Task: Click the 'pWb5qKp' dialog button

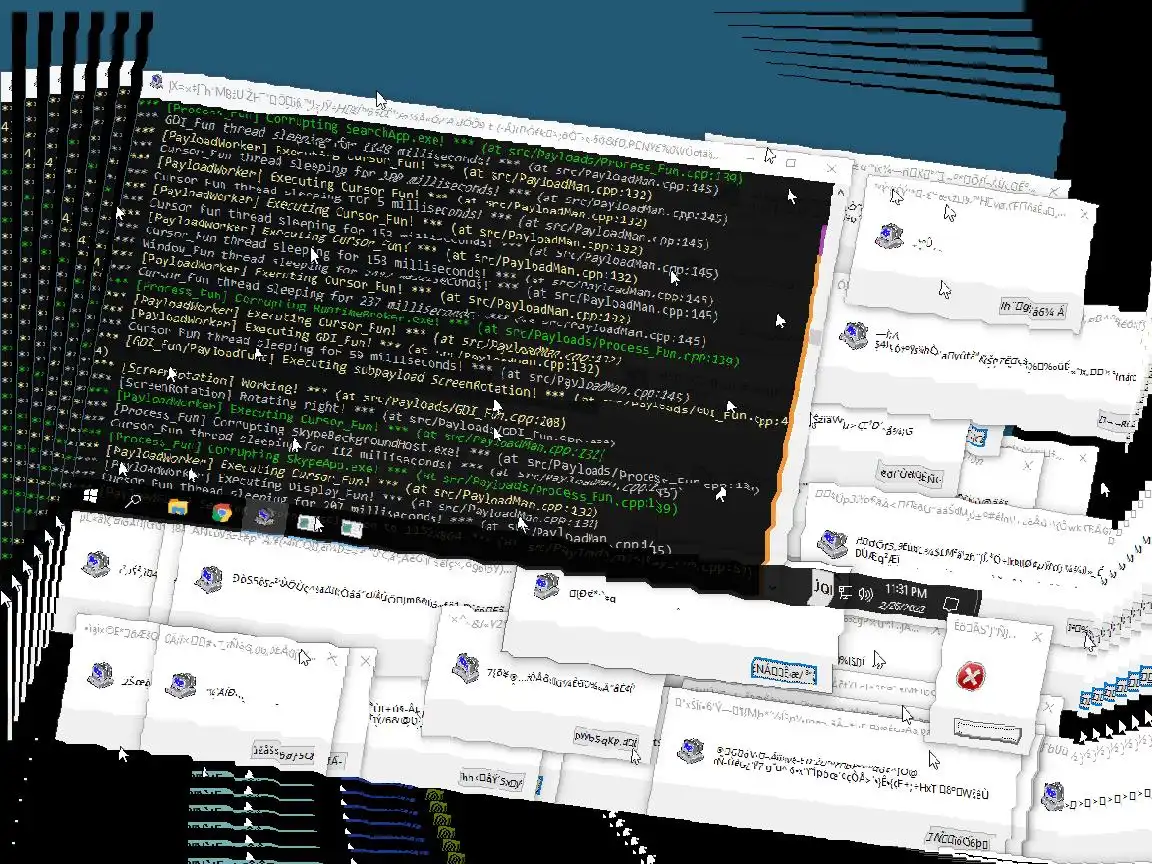Action: (606, 739)
